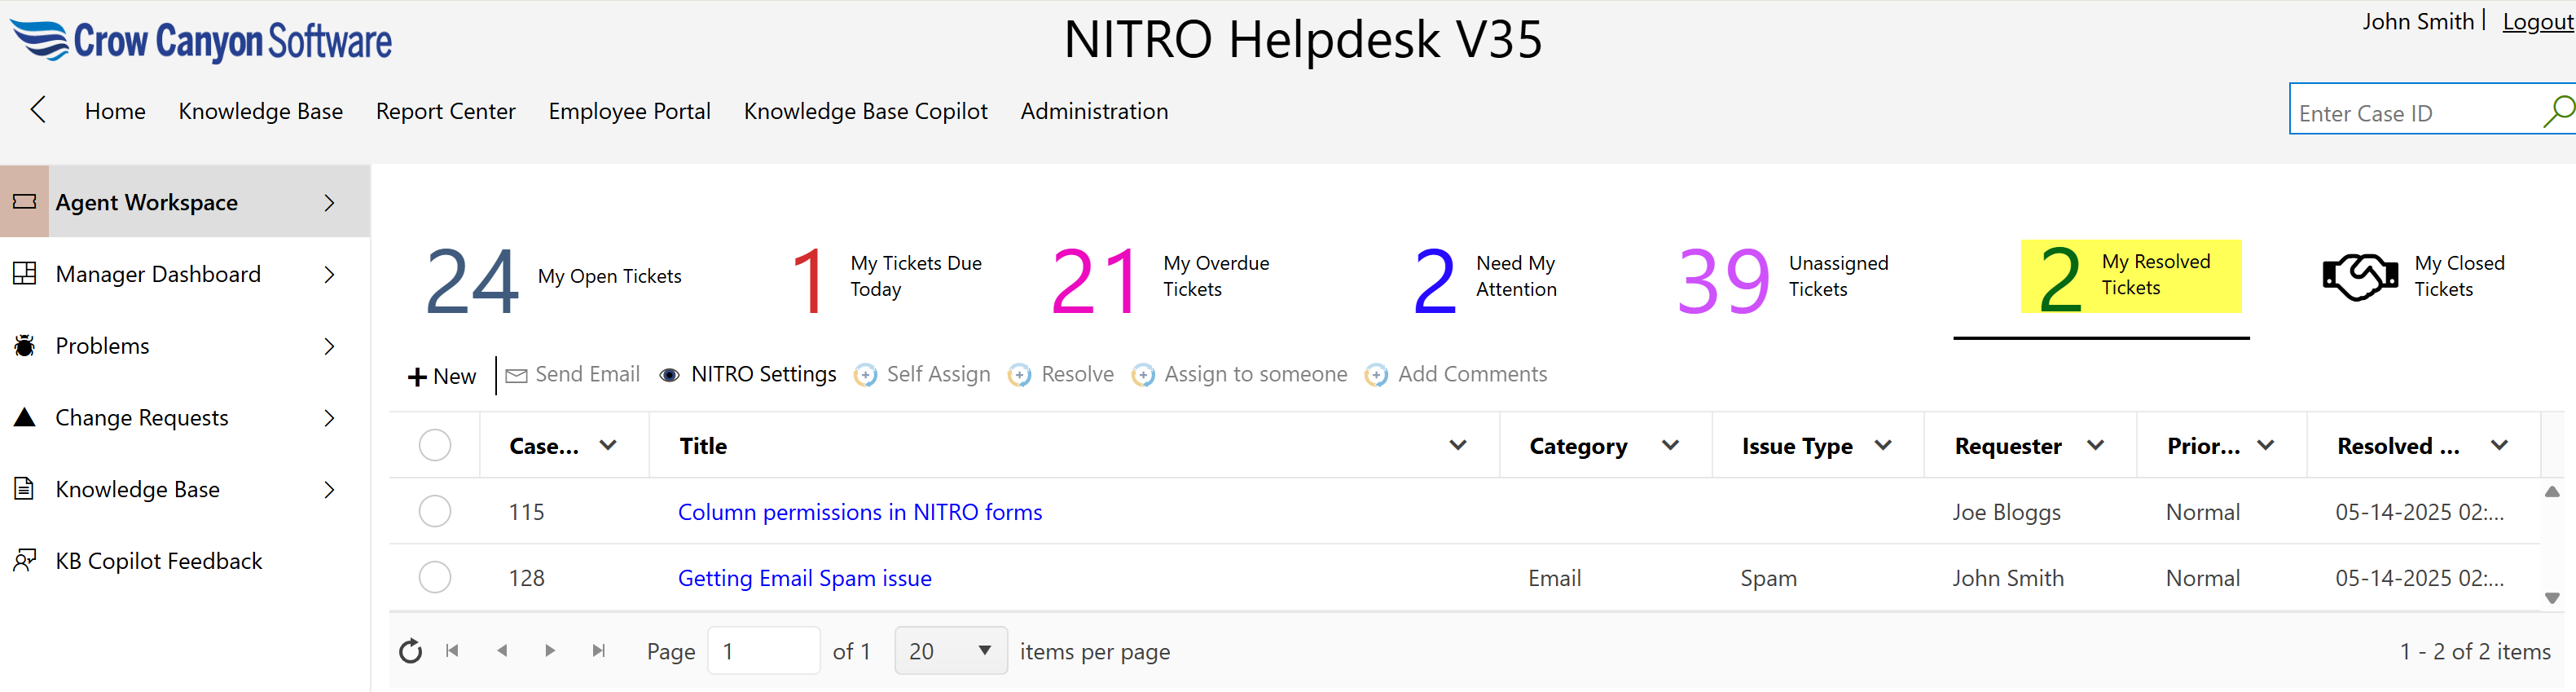Open the Column permissions in NITRO forms ticket
Screen dimensions: 2576x692
859,512
